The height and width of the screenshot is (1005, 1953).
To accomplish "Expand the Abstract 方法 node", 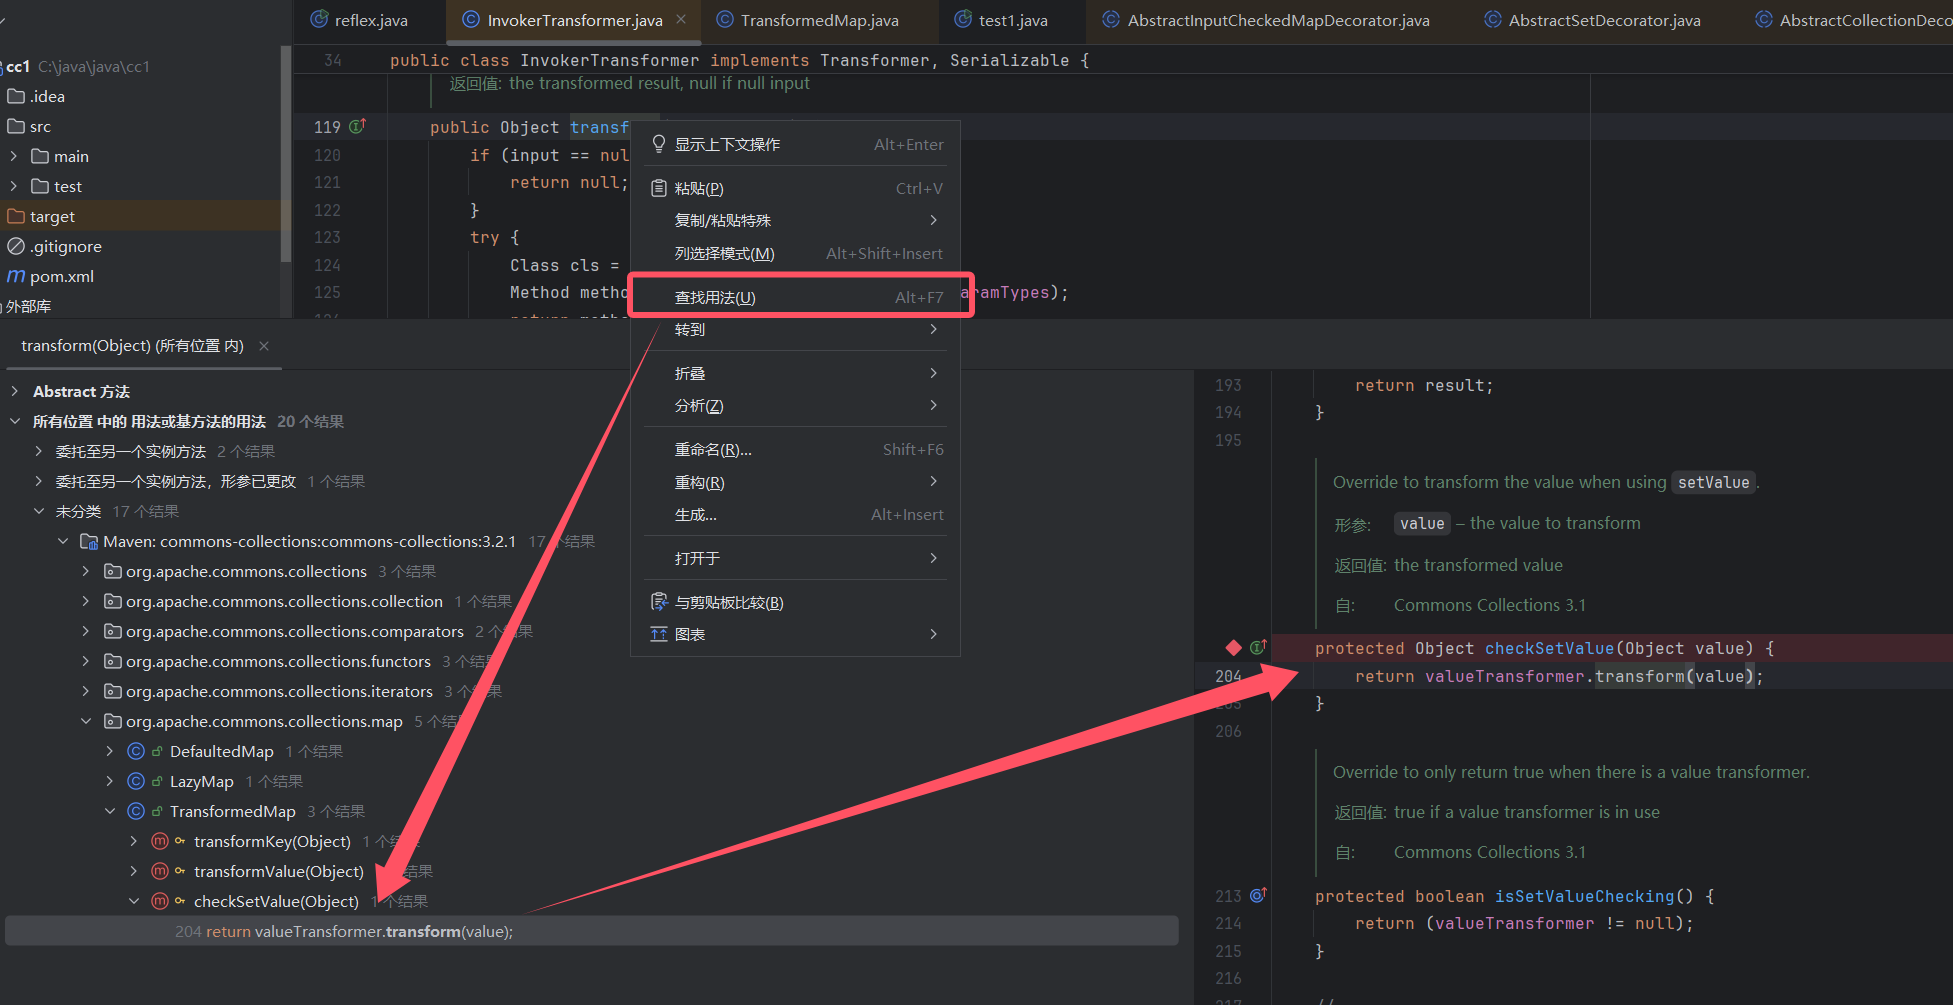I will pos(15,391).
